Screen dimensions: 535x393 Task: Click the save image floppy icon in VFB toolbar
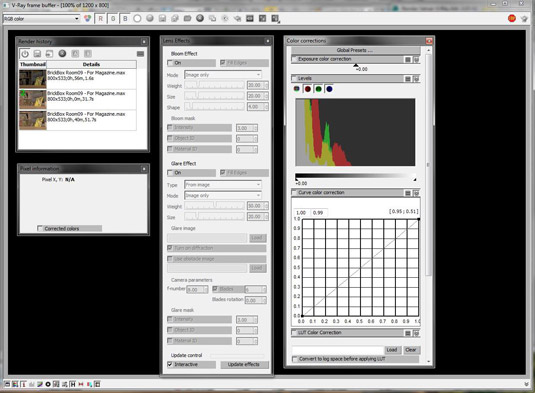point(162,18)
